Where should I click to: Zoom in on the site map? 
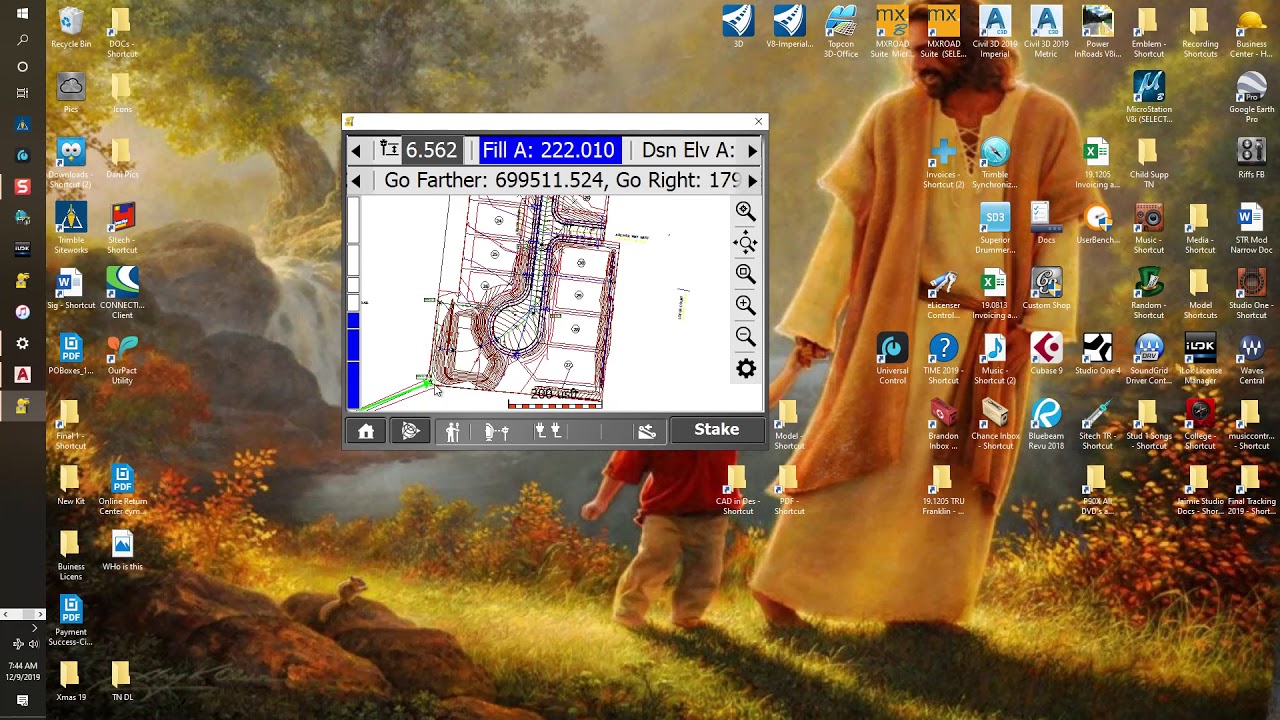[745, 305]
